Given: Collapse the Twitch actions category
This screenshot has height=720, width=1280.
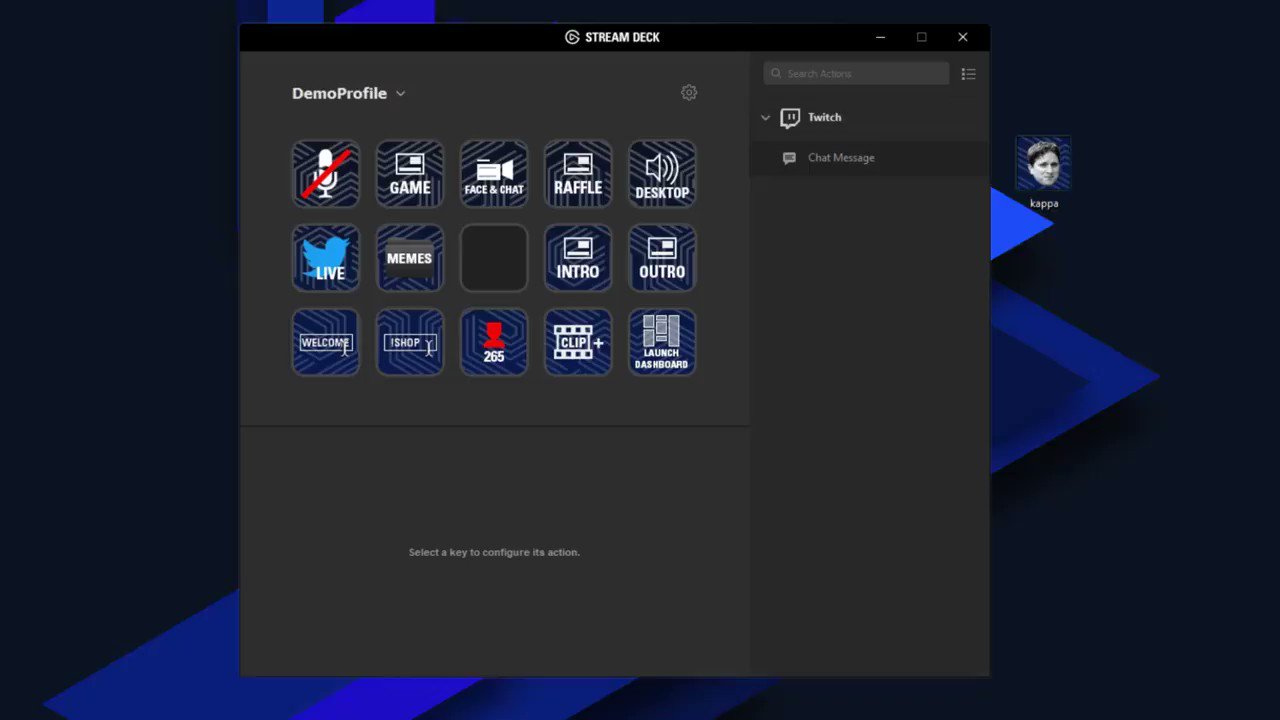Looking at the screenshot, I should [x=766, y=118].
